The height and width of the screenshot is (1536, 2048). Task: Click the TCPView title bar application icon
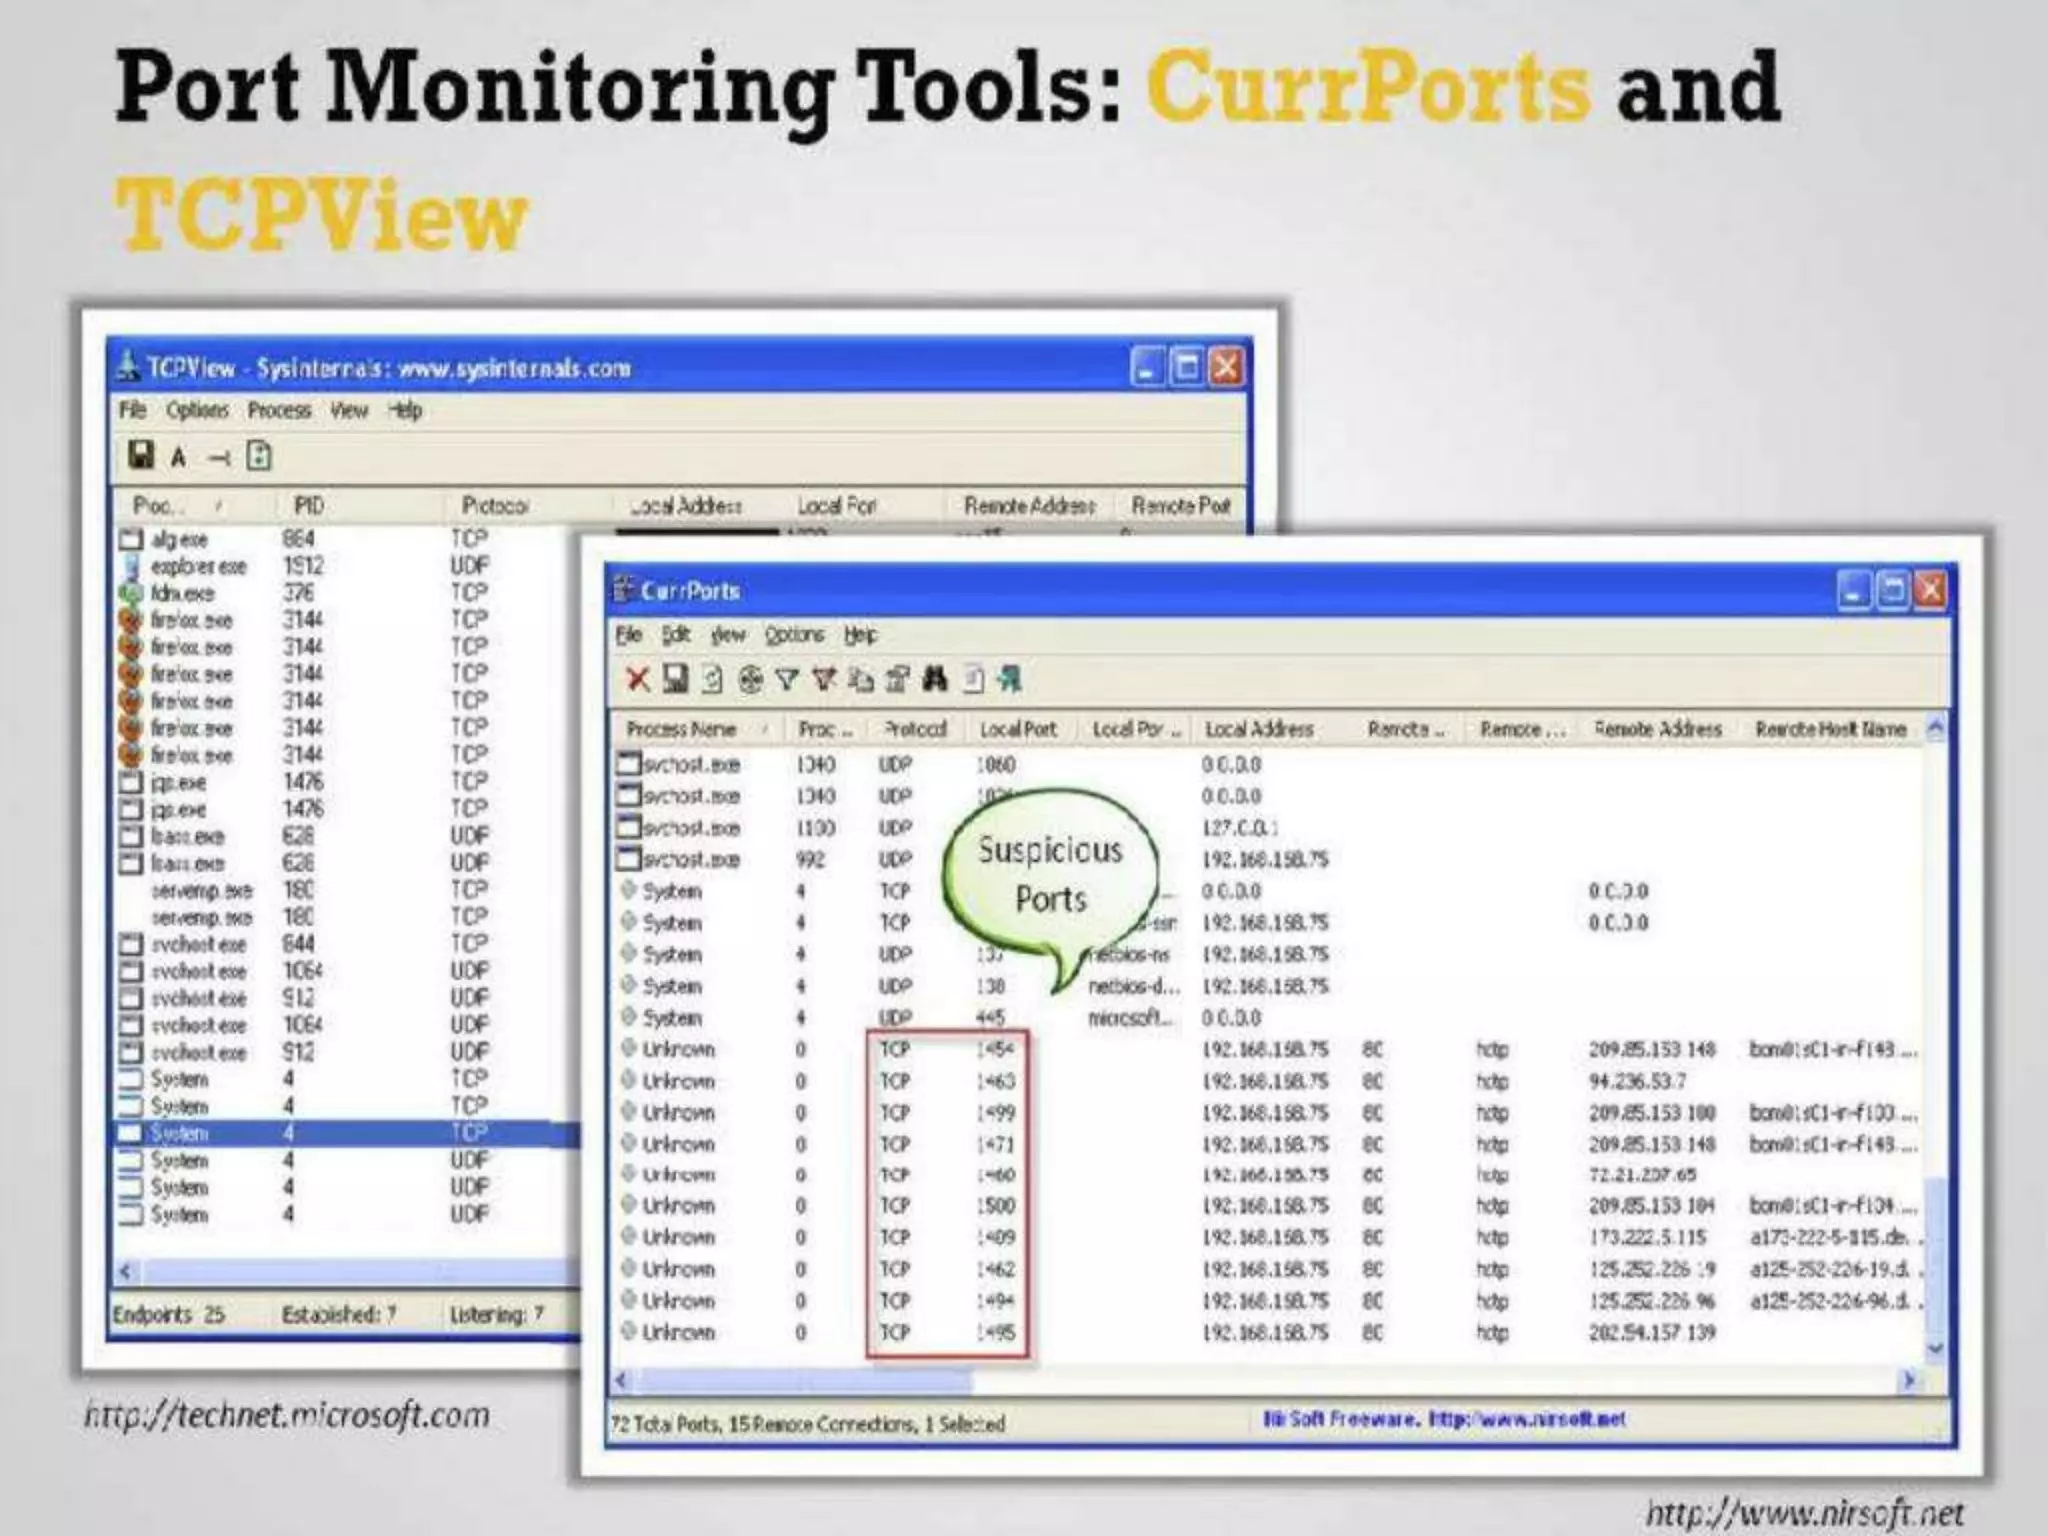[x=128, y=367]
